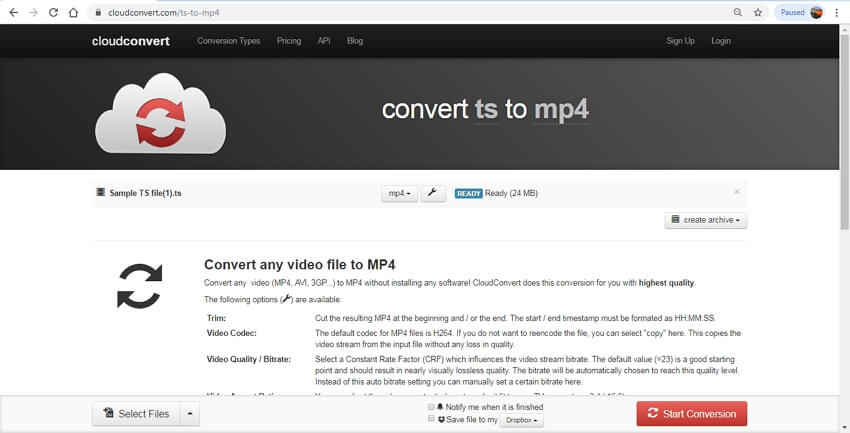
Task: Click the CloudConvert cloud logo image
Action: click(160, 114)
